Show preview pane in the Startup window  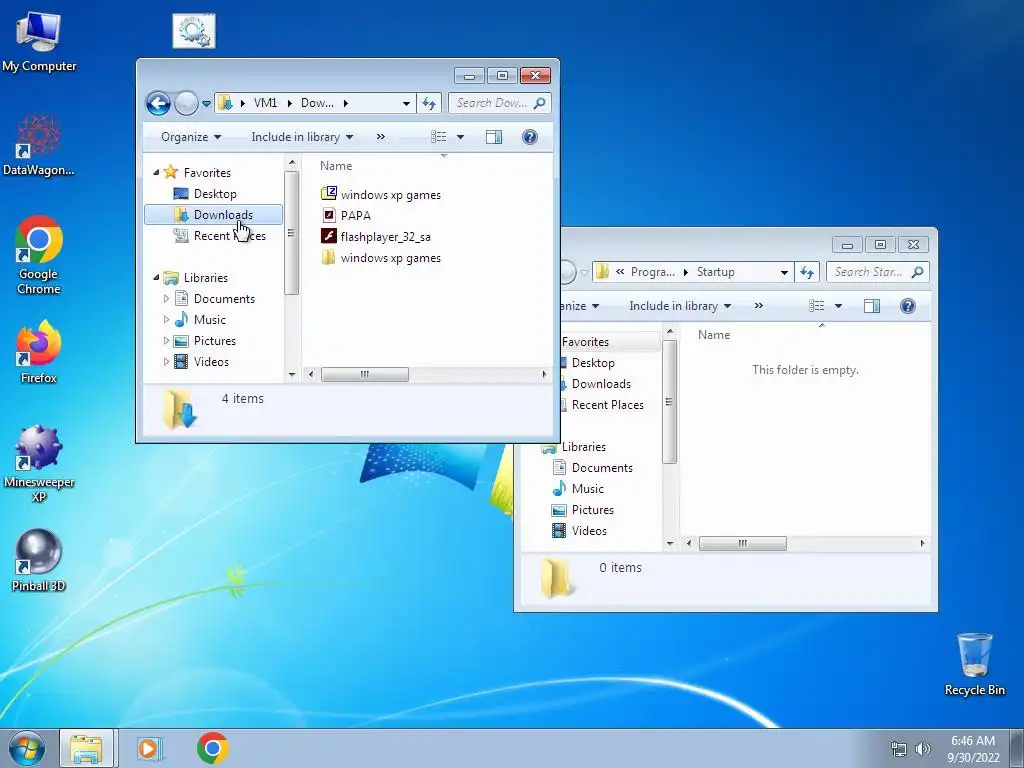(x=872, y=306)
